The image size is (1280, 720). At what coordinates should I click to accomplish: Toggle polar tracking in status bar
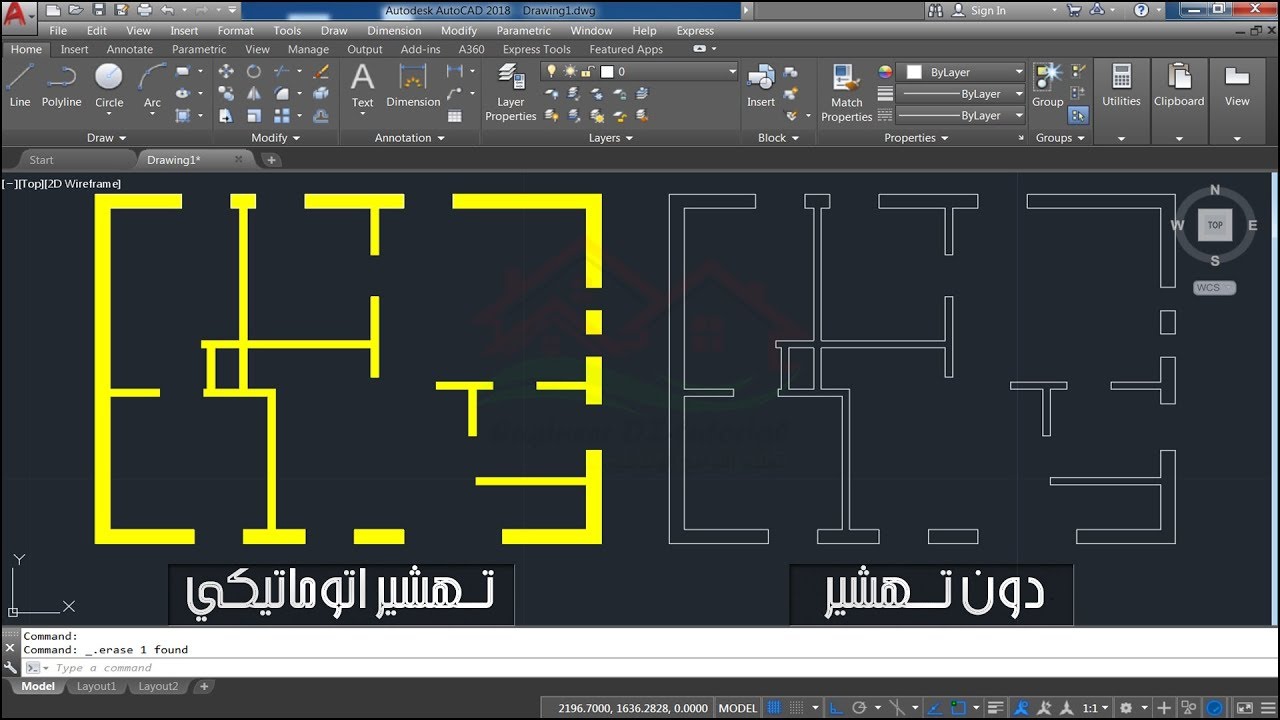tap(859, 708)
